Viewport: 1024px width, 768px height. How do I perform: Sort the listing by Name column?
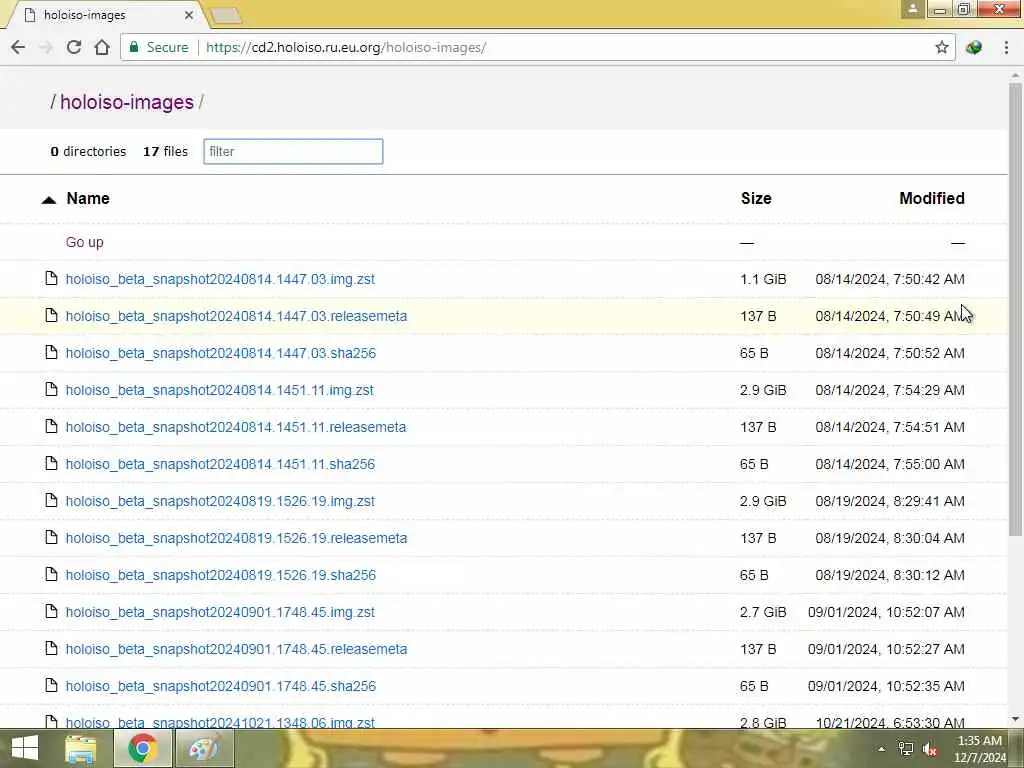pos(88,199)
